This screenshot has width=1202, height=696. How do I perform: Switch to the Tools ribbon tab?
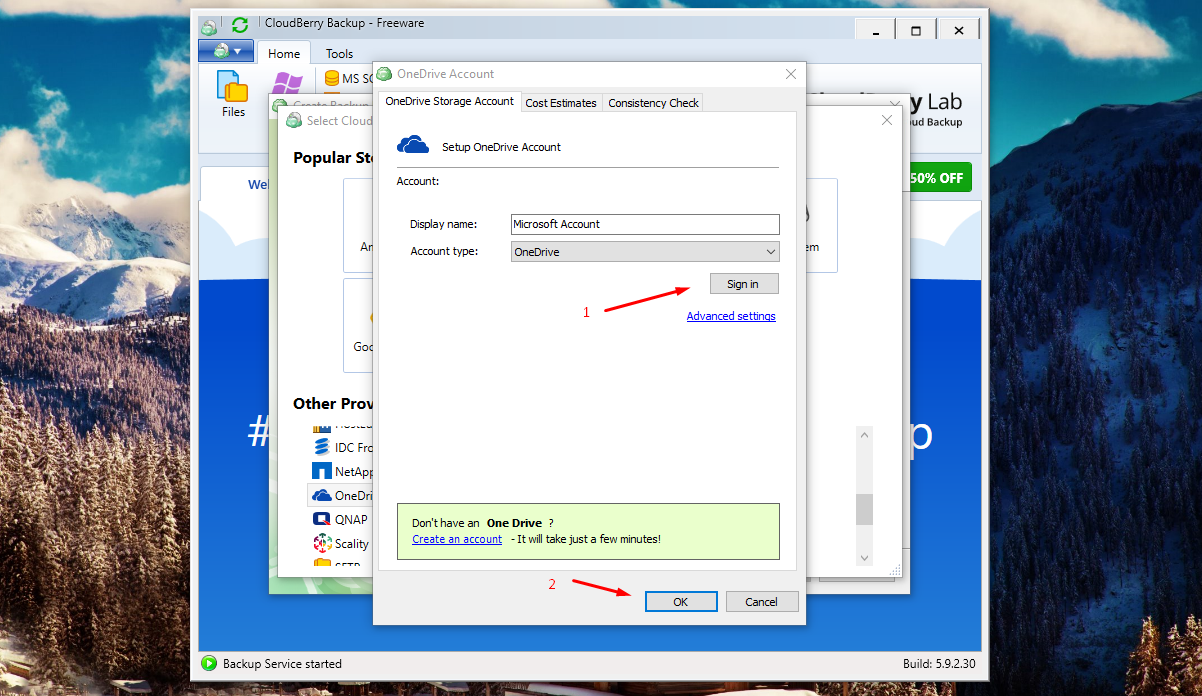pyautogui.click(x=339, y=54)
